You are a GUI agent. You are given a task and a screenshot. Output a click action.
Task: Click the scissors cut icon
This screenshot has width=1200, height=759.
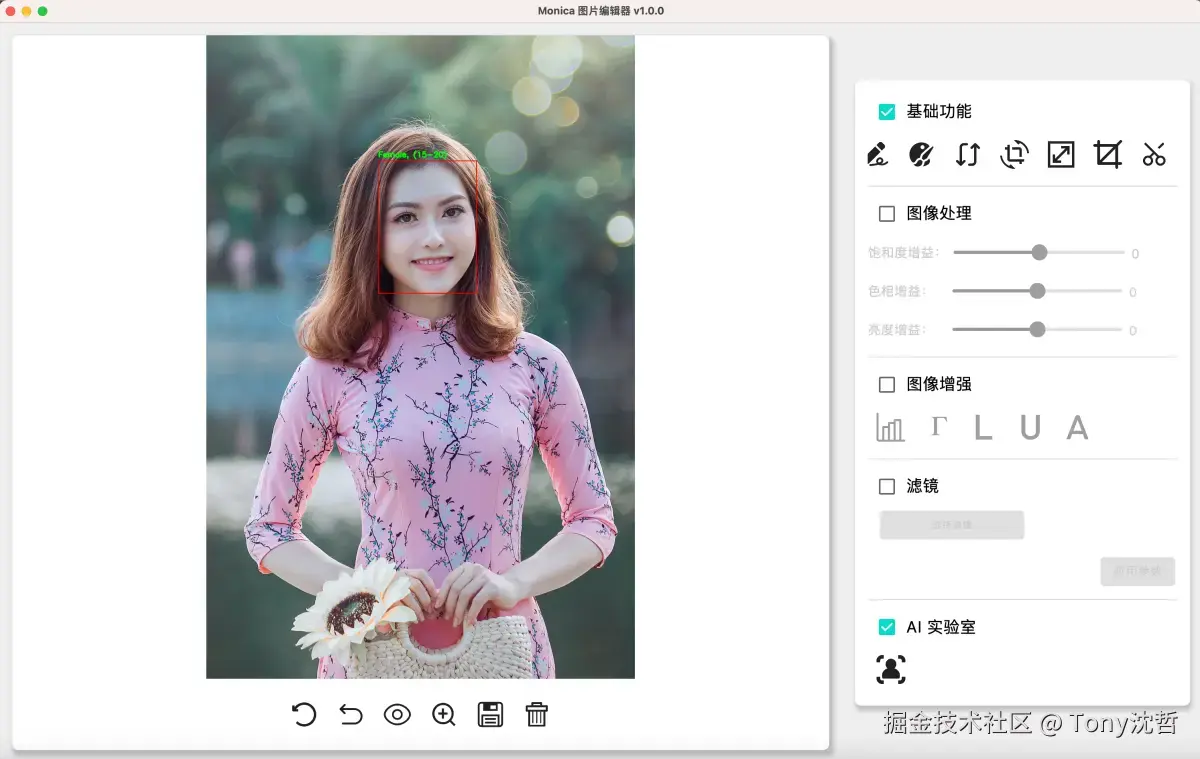(x=1154, y=154)
